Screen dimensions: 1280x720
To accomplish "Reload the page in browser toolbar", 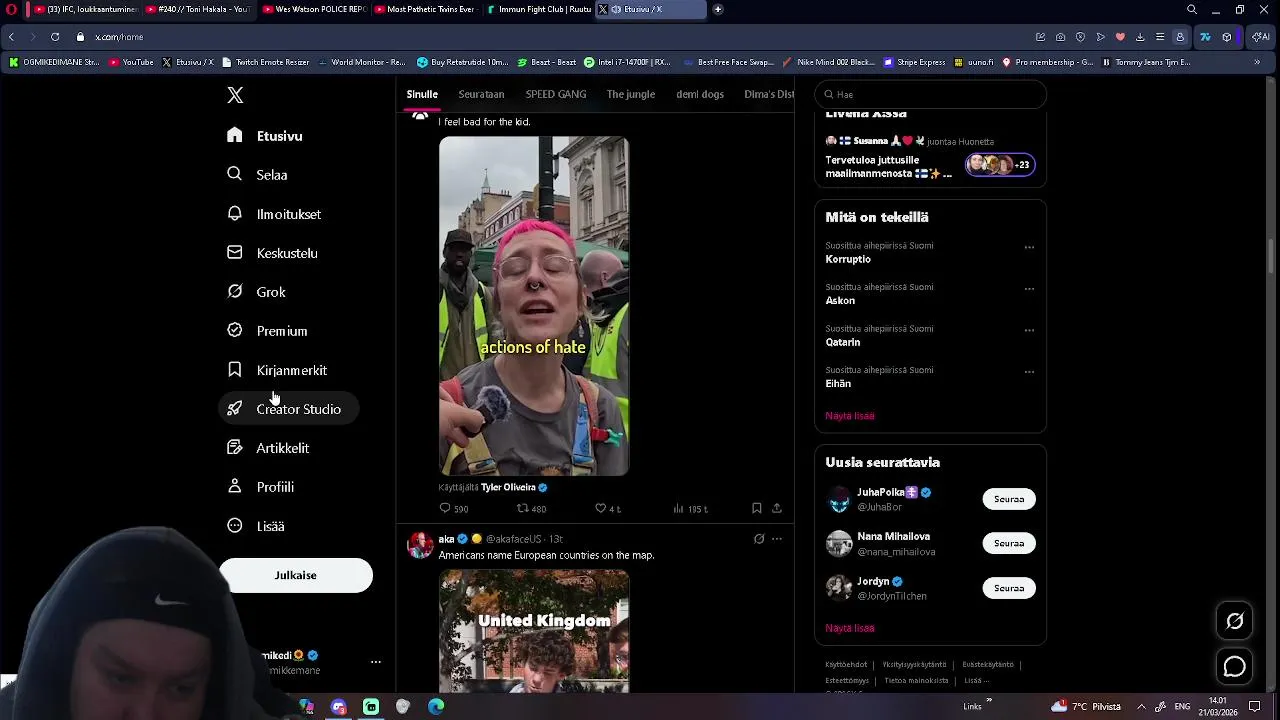I will [55, 37].
